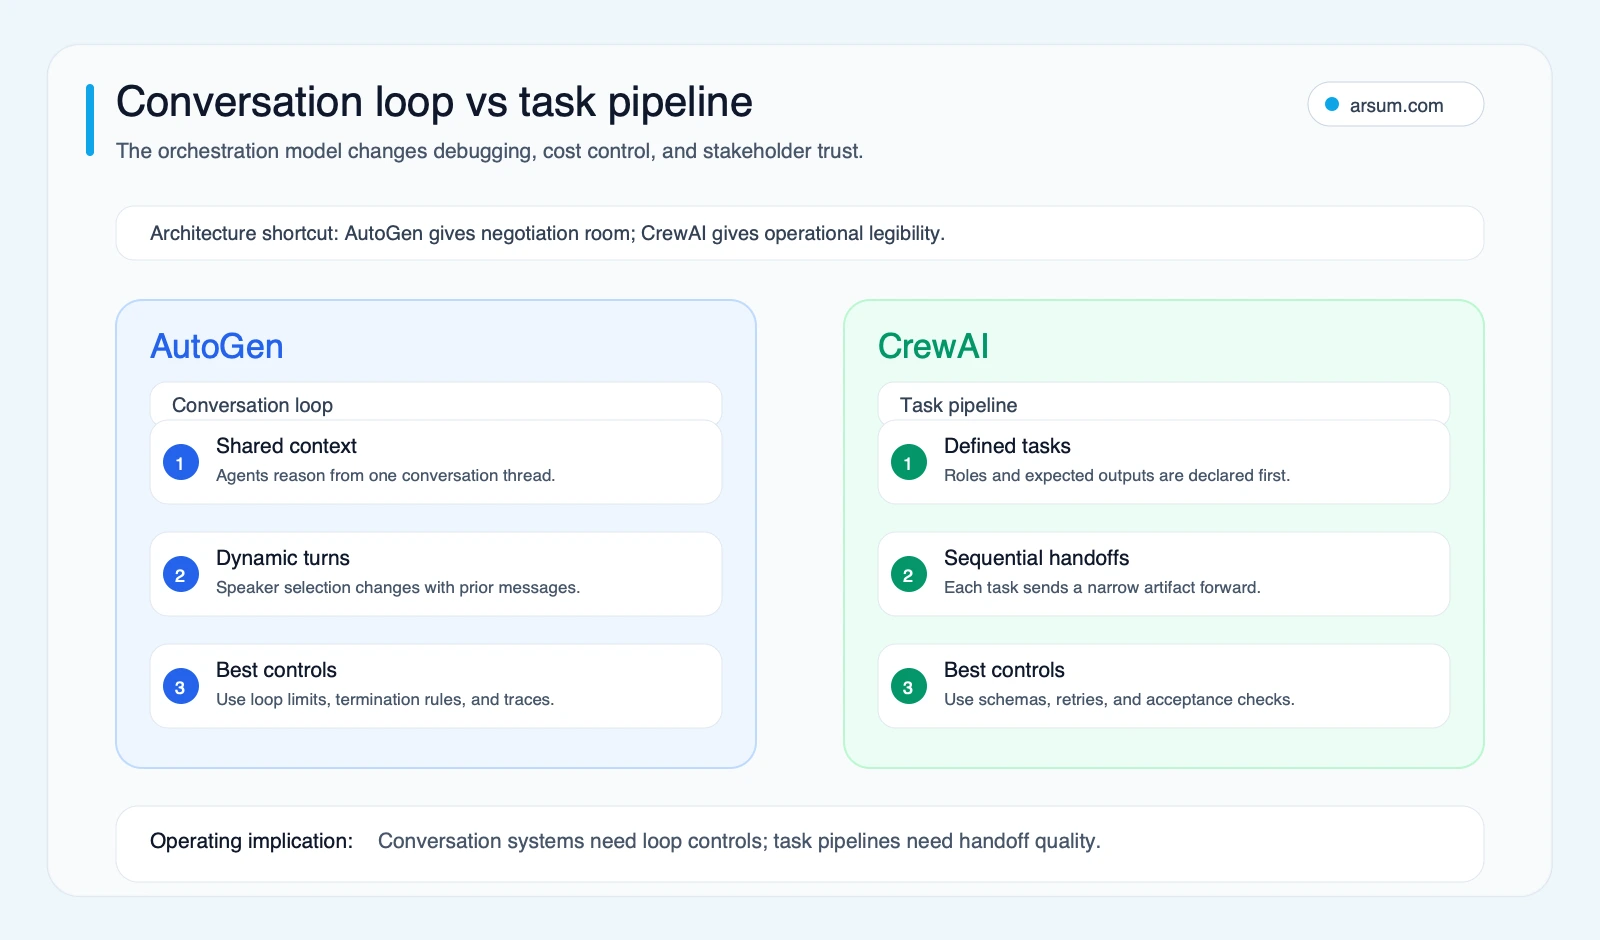This screenshot has width=1600, height=940.
Task: Click 'Use schemas, retries, and acceptance checks.'
Action: (x=1119, y=699)
